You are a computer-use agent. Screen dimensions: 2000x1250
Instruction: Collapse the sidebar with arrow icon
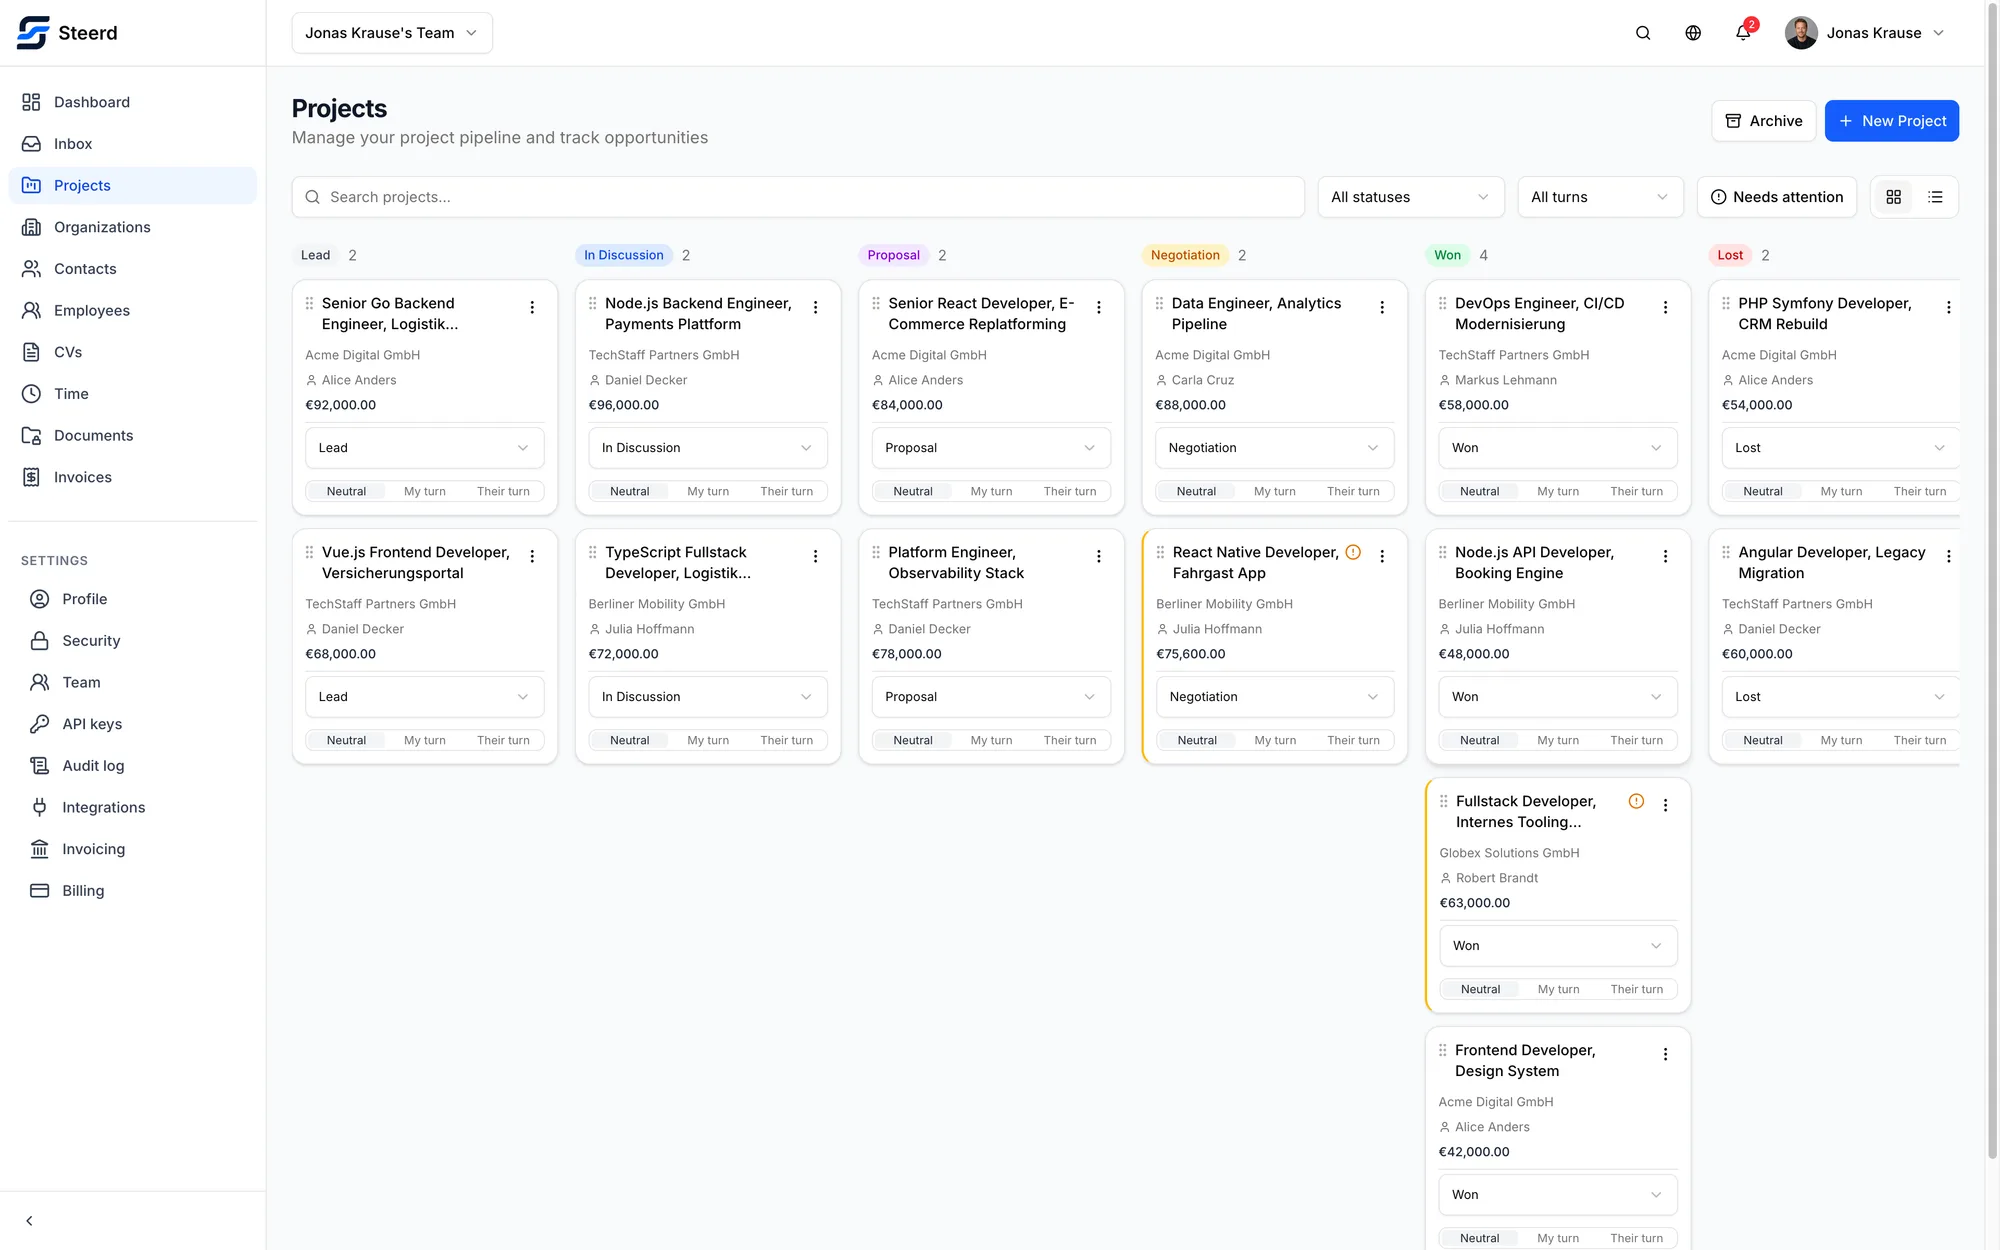click(29, 1221)
